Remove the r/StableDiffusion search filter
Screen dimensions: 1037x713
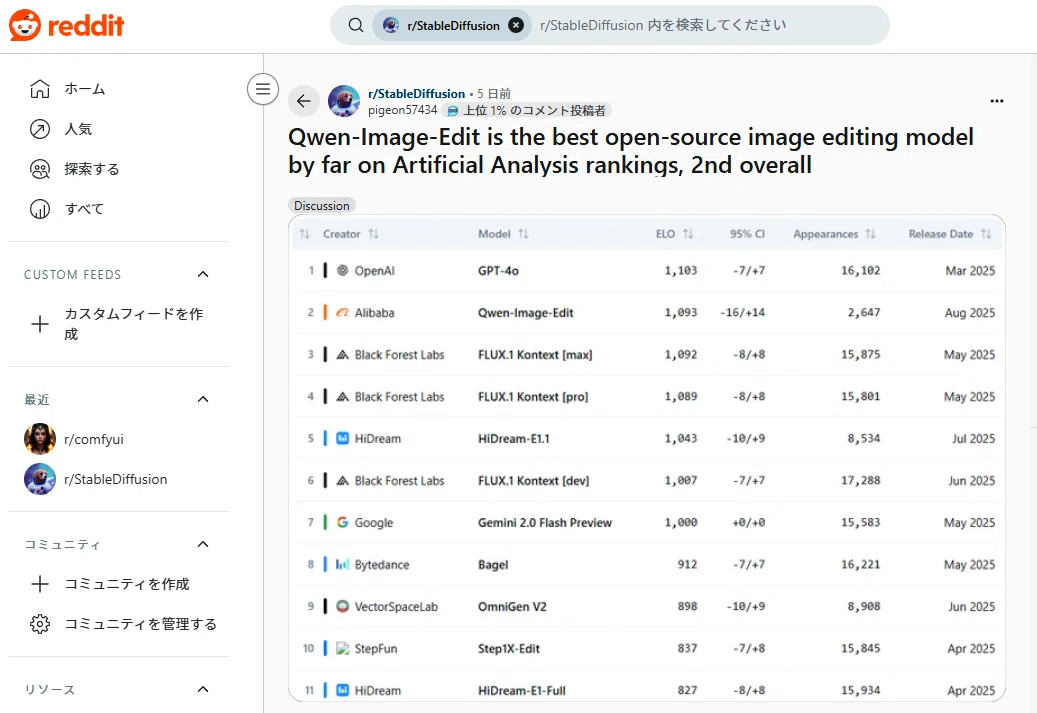(x=516, y=25)
